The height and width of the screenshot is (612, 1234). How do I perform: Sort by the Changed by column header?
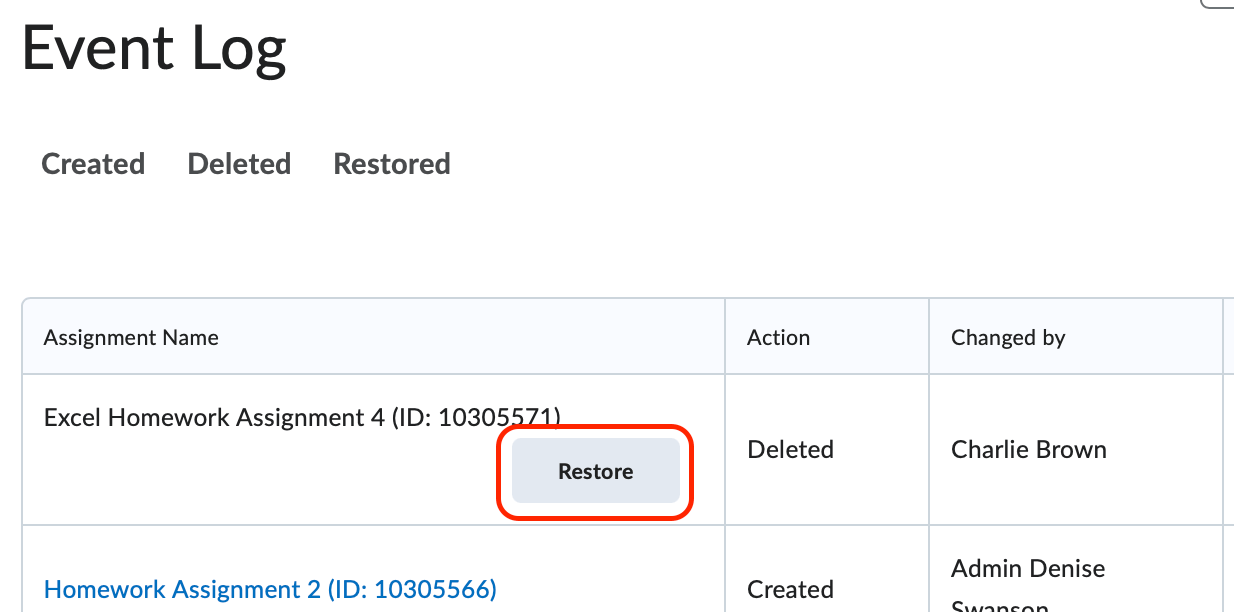[x=1008, y=337]
